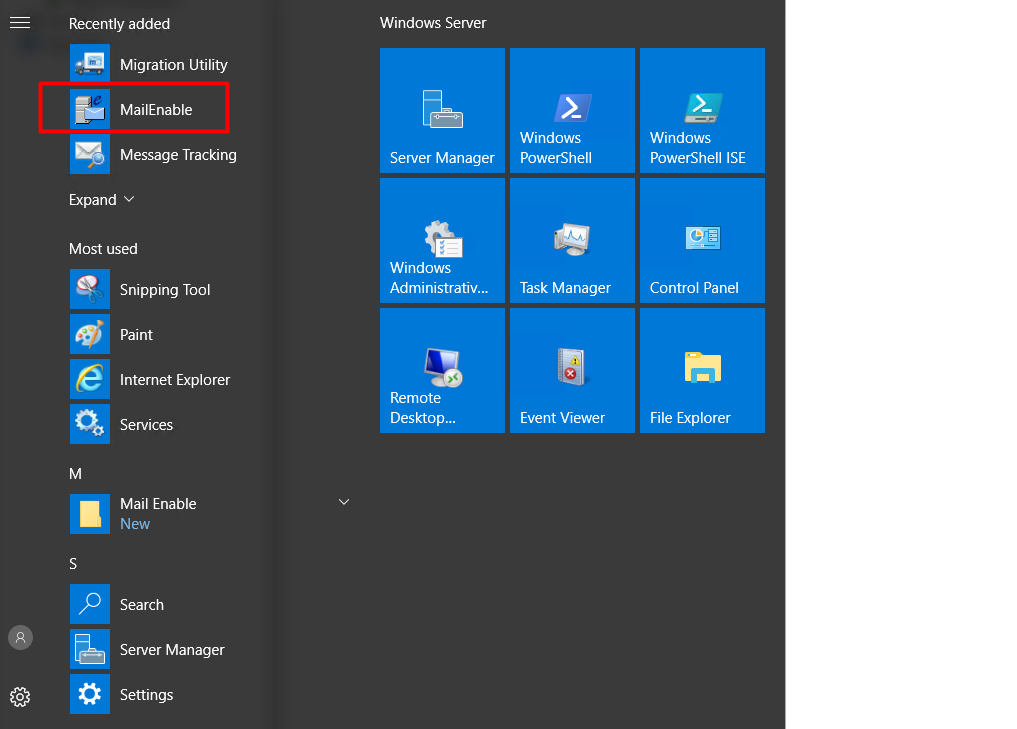
Task: Open the Remote Desktop tile
Action: (x=442, y=370)
